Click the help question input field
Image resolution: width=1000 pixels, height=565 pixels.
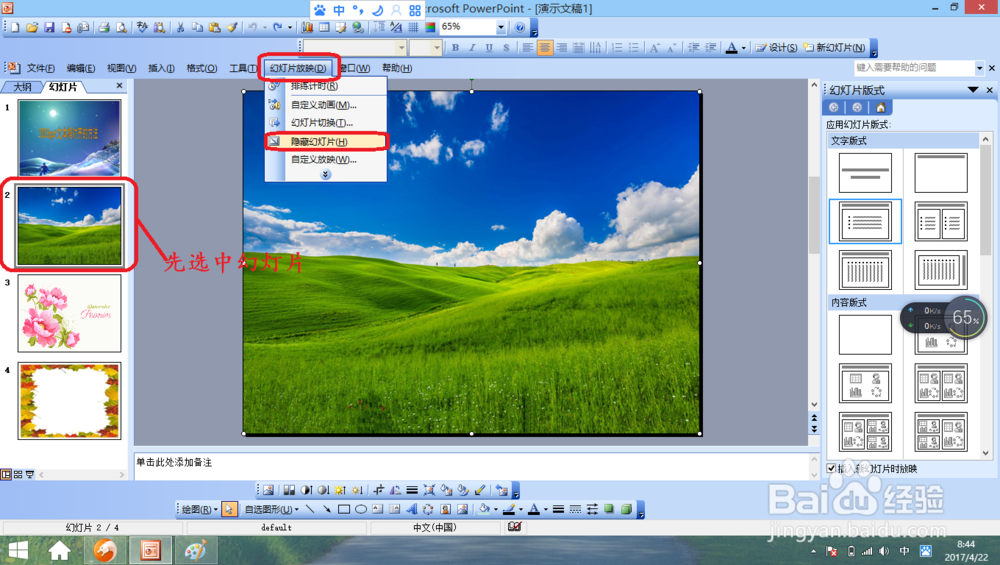coord(914,68)
